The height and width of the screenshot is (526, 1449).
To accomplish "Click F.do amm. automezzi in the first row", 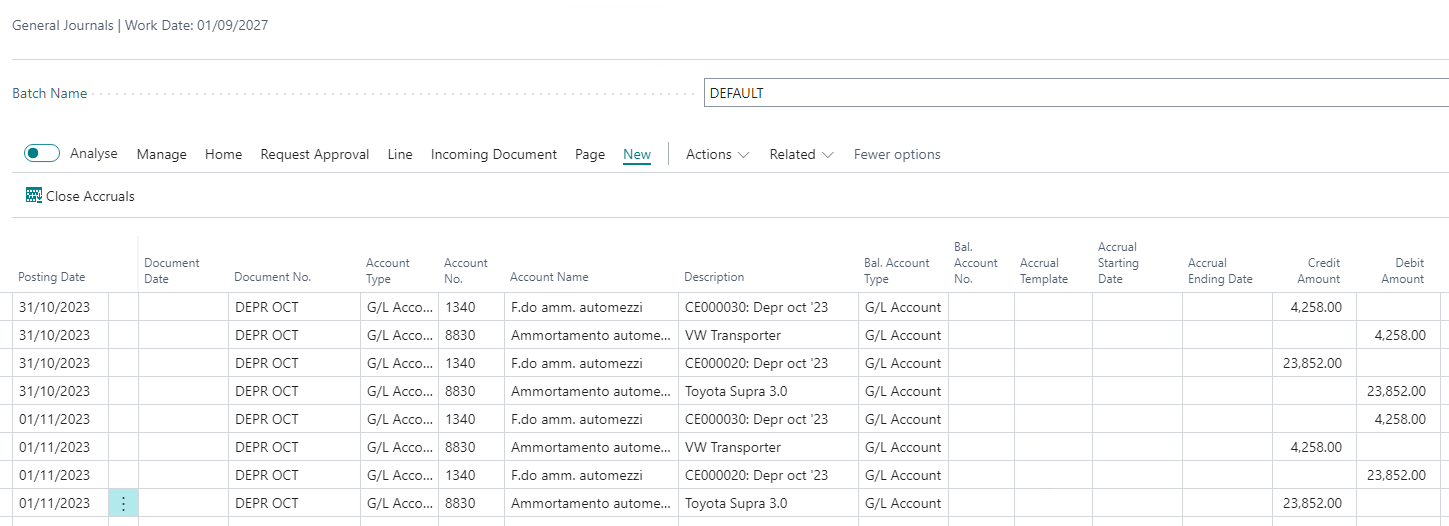I will click(577, 307).
